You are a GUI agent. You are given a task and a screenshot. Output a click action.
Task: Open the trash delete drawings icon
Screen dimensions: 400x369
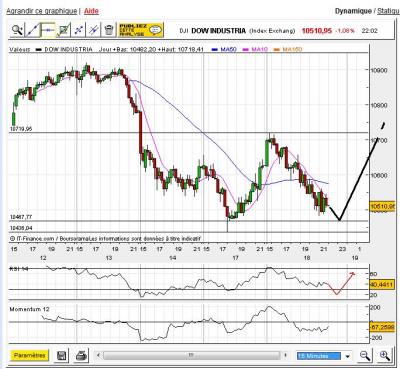point(109,30)
